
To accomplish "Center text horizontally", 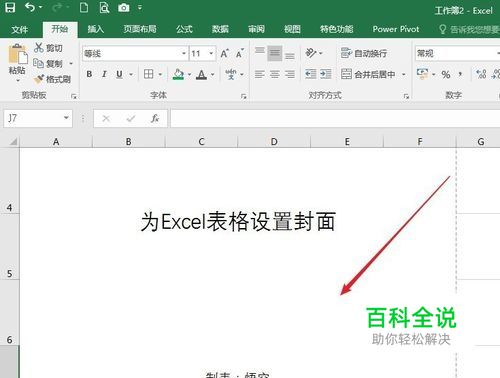I will click(x=275, y=74).
